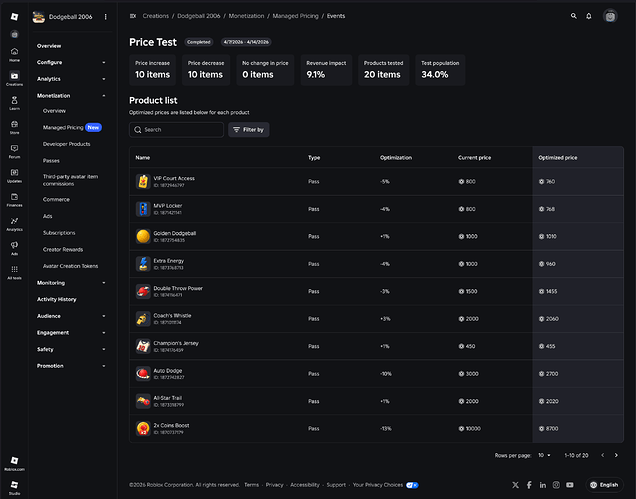Click the Filter by button
This screenshot has height=499, width=636.
249,130
